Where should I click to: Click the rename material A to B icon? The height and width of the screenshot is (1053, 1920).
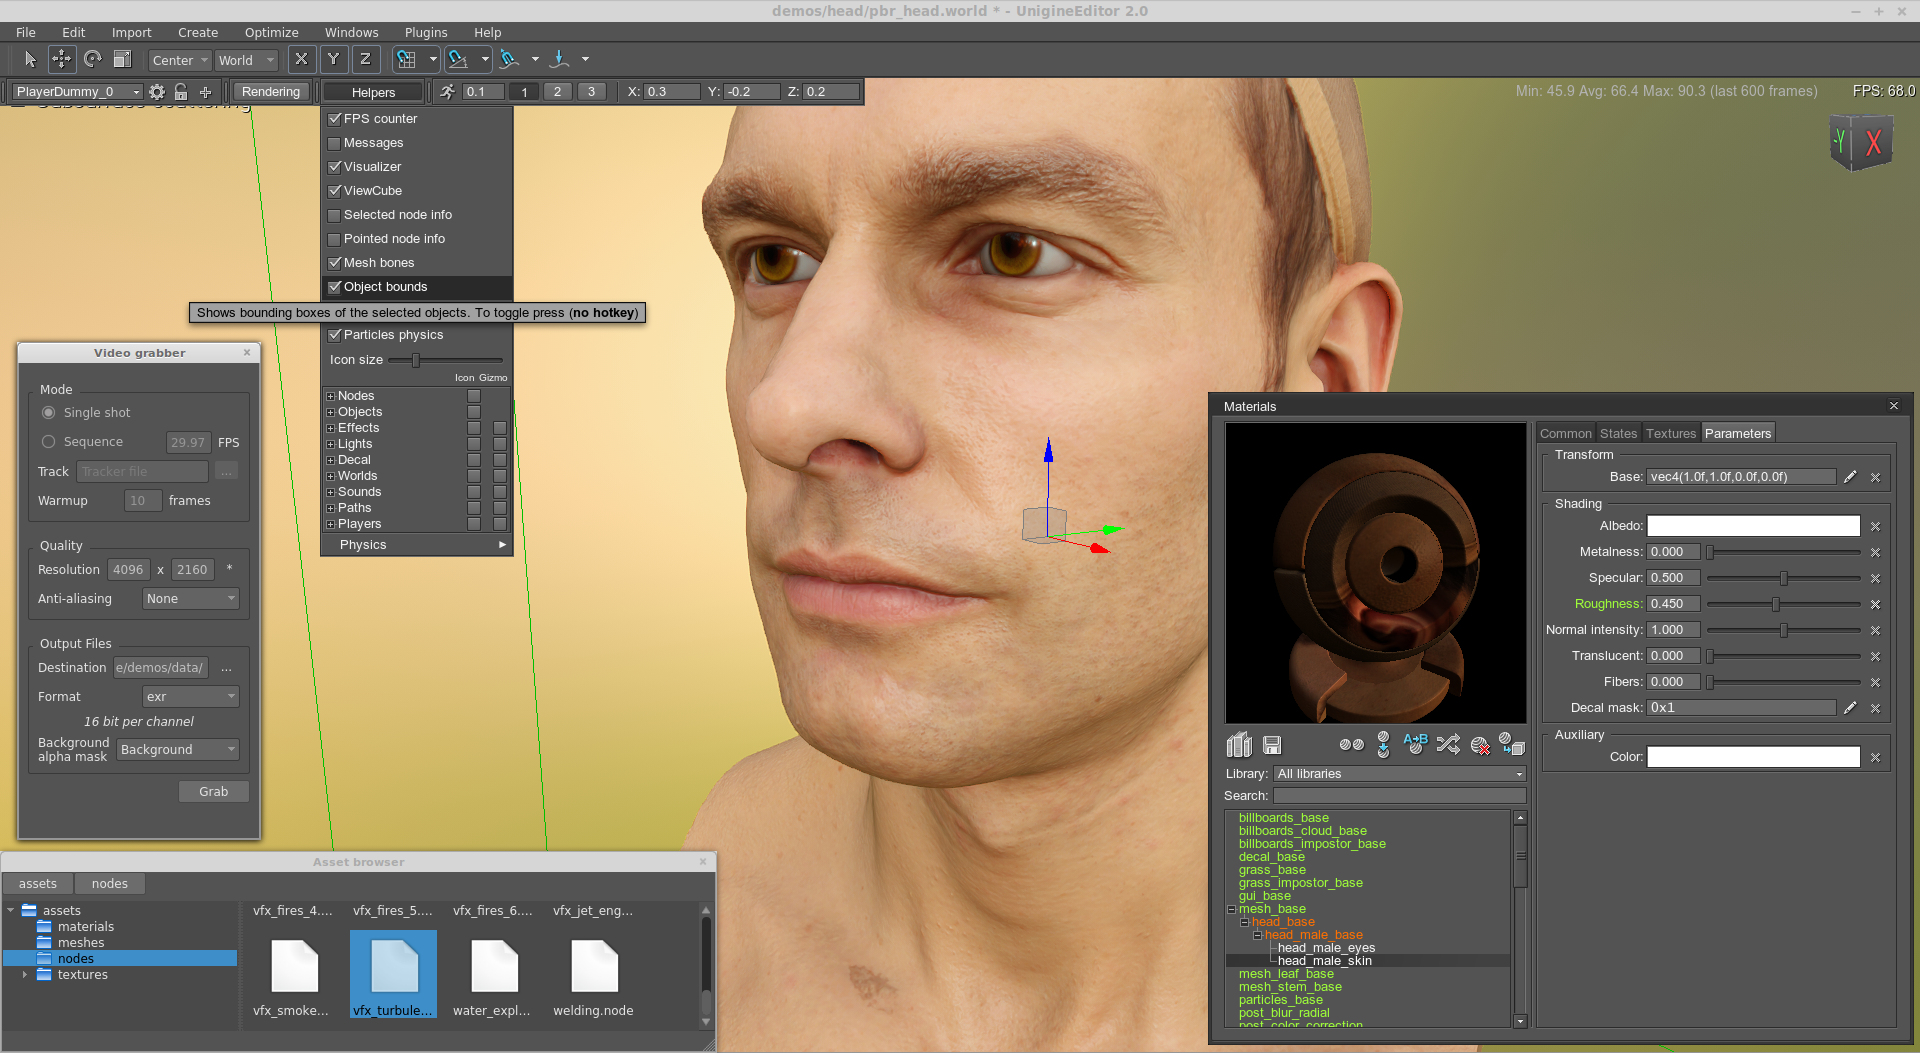point(1415,745)
